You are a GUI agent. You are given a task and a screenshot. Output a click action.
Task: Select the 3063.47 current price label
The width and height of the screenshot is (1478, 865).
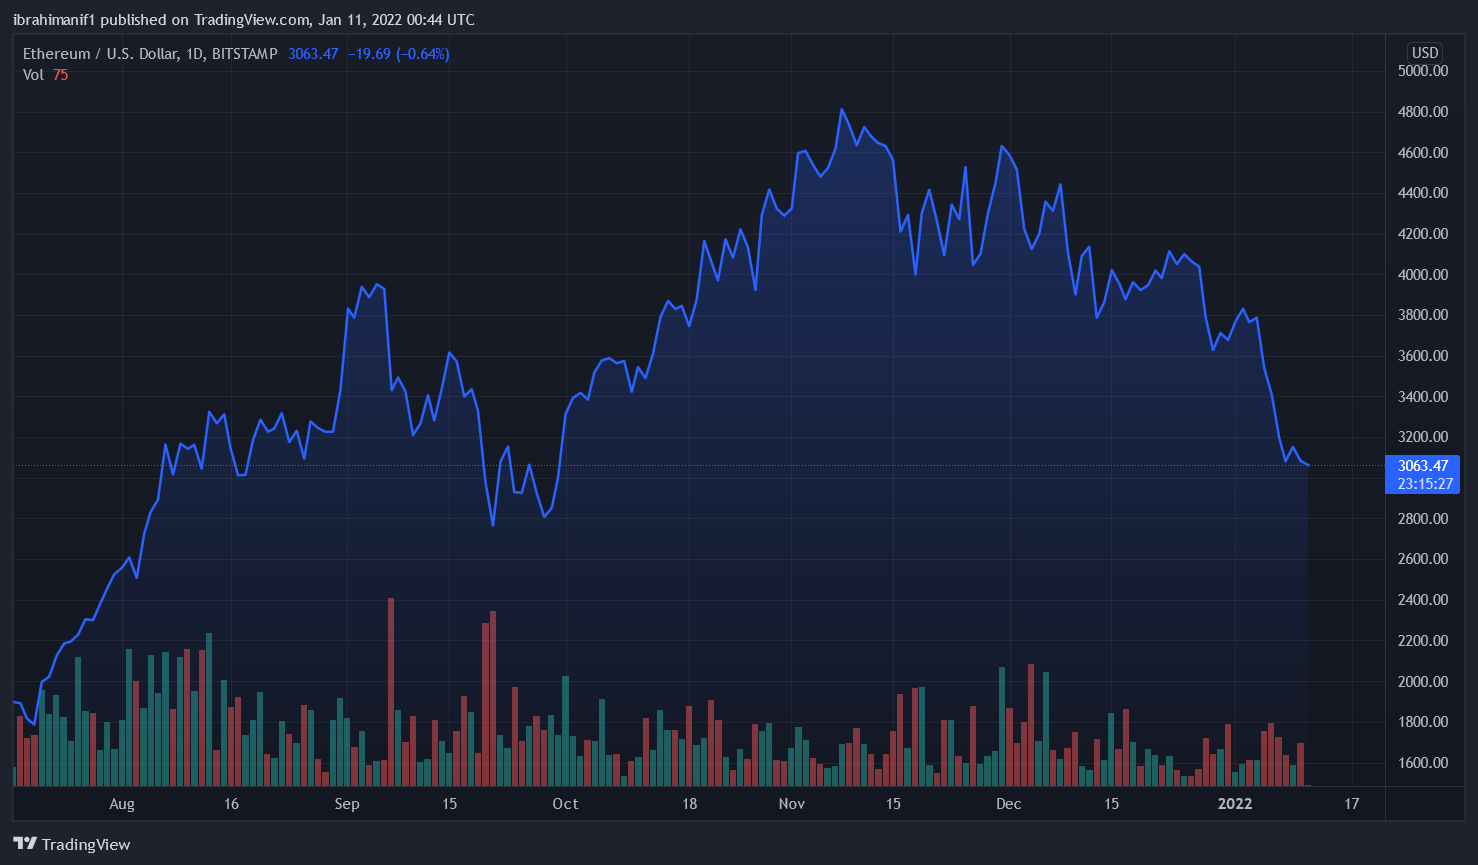tap(1422, 466)
